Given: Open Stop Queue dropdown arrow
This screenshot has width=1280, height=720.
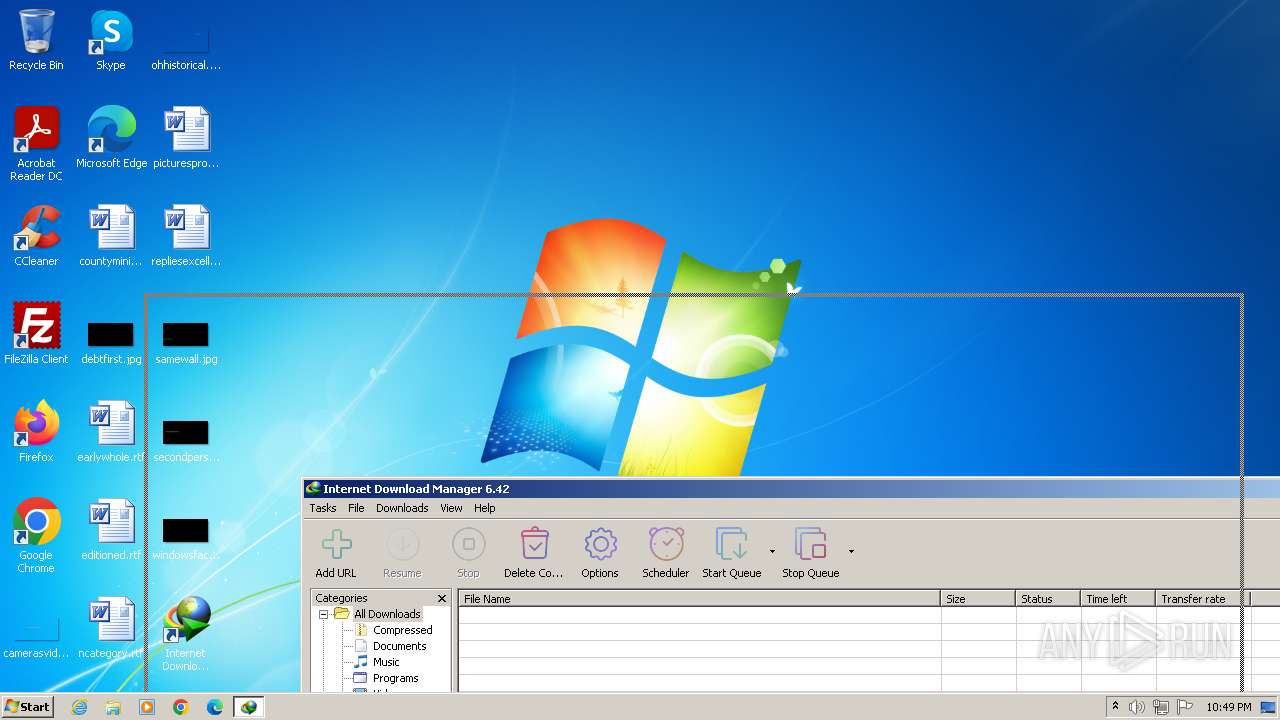Looking at the screenshot, I should click(x=851, y=551).
